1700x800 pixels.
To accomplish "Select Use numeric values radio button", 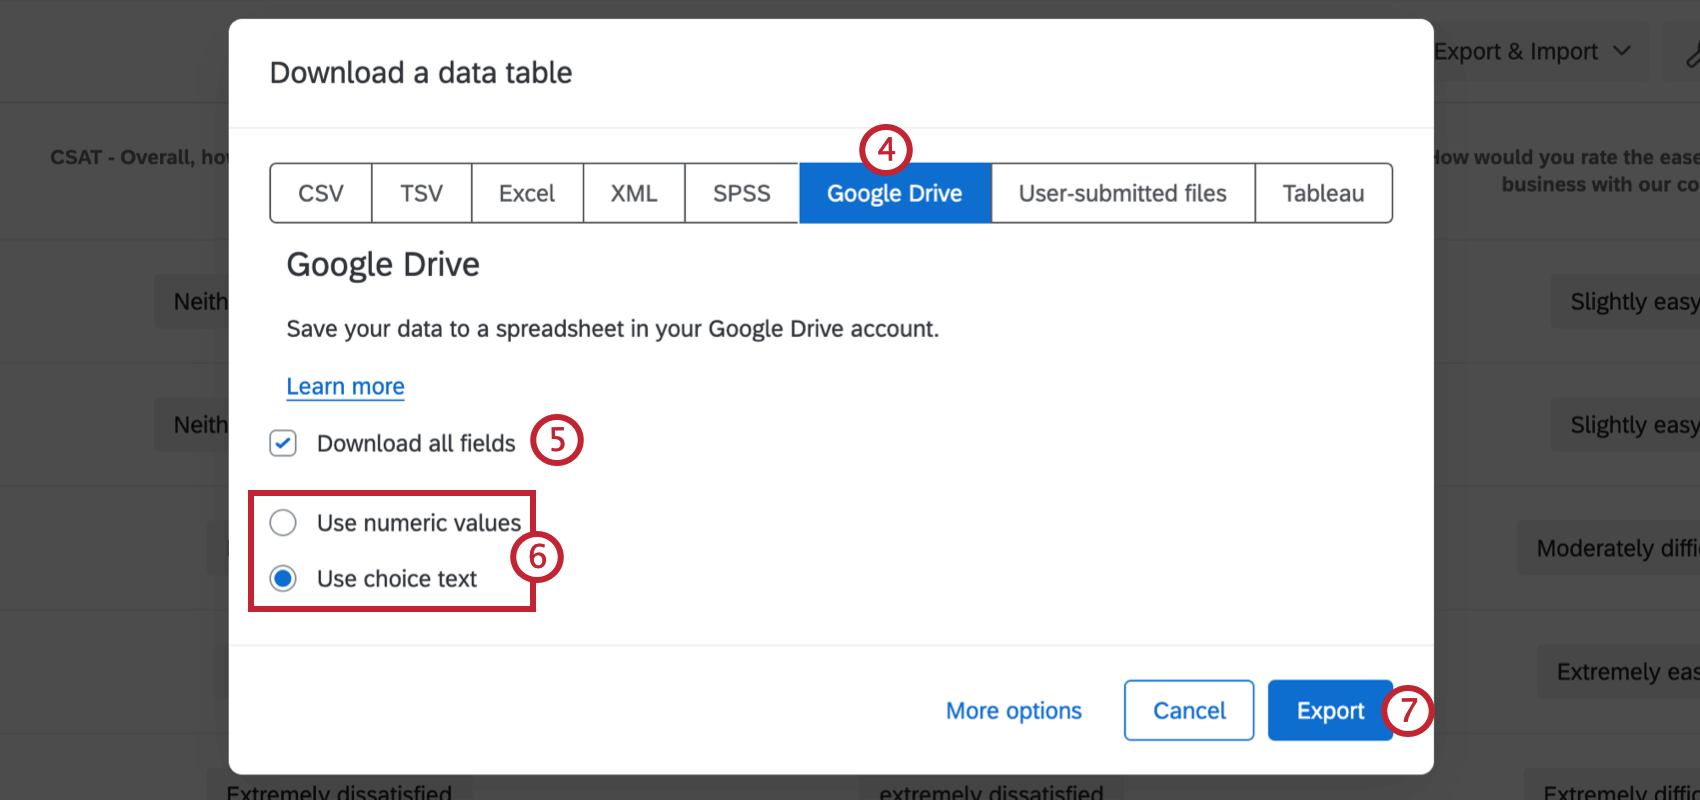I will click(x=283, y=522).
